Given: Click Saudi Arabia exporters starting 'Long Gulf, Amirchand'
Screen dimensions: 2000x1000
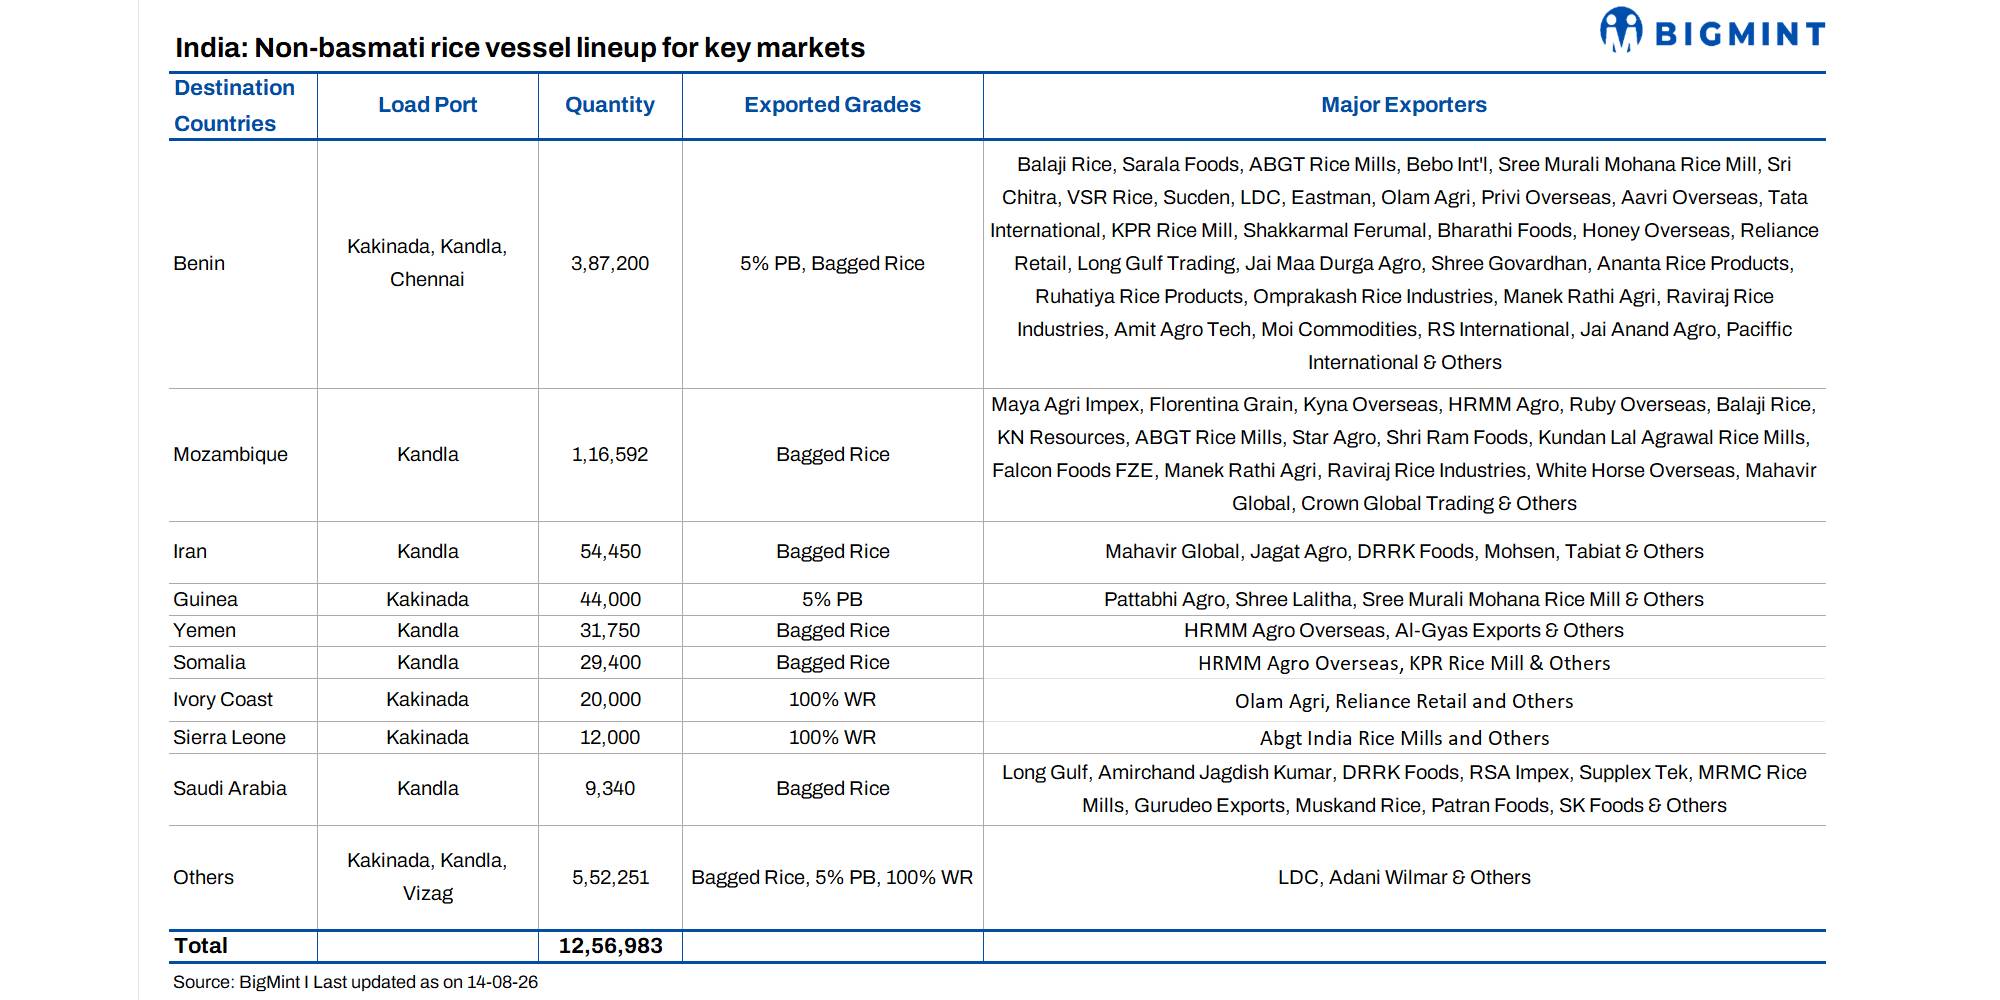Looking at the screenshot, I should pos(1404,788).
